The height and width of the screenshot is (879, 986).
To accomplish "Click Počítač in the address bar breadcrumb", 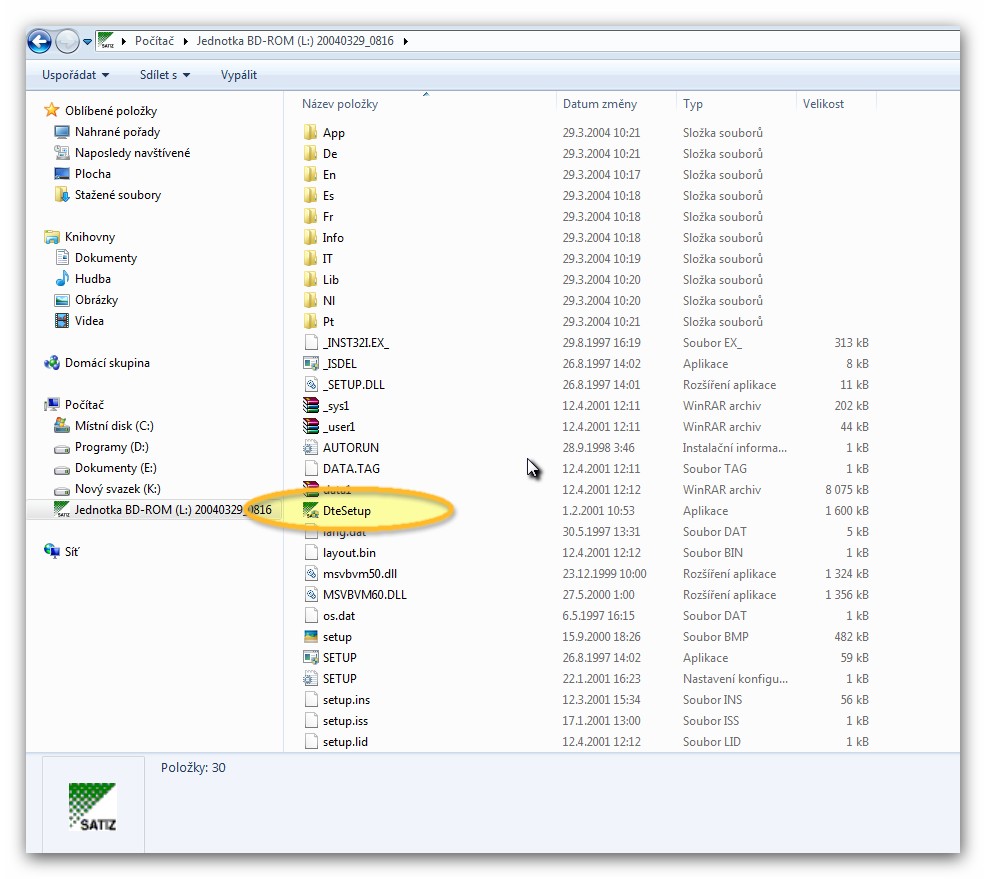I will 154,41.
